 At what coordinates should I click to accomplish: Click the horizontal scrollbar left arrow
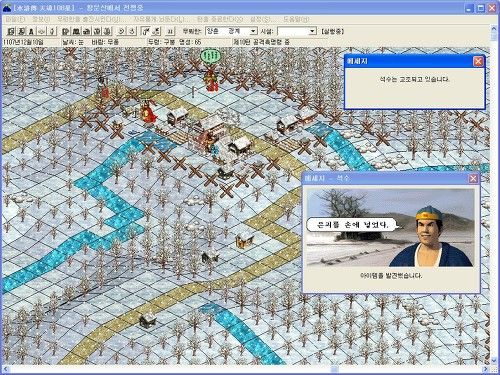click(x=5, y=369)
